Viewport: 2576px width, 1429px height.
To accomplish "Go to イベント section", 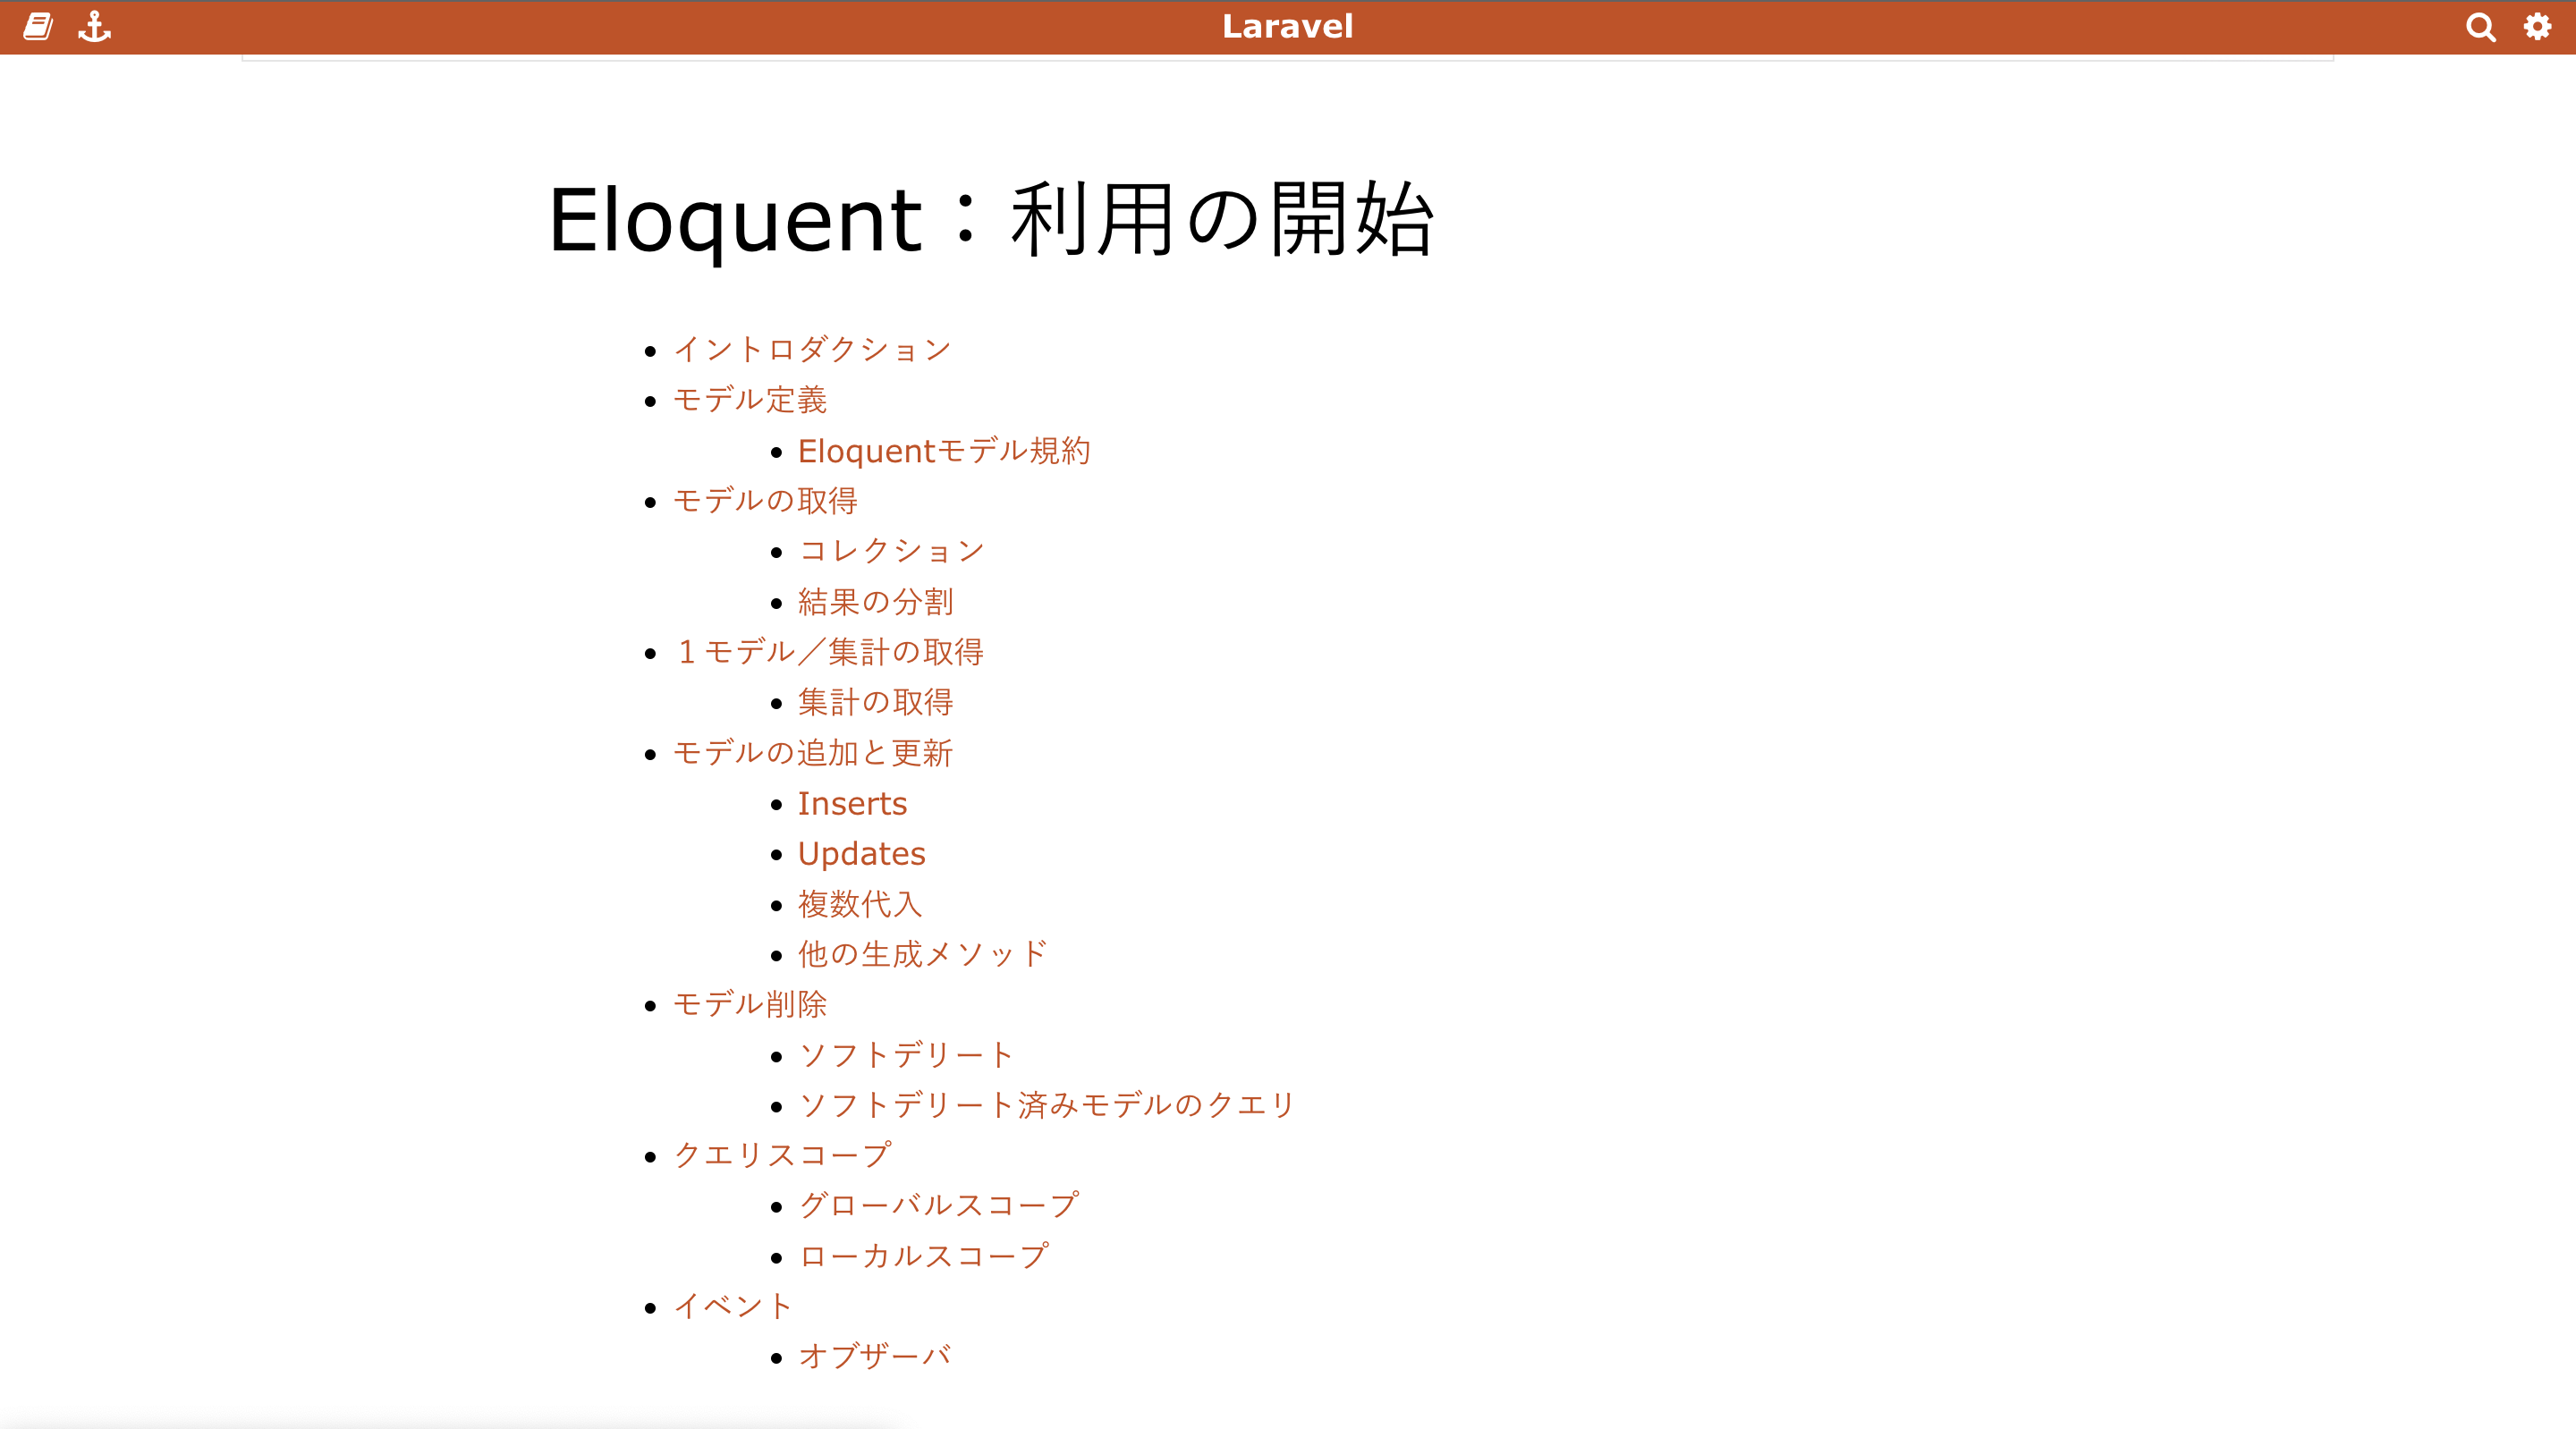I will [733, 1306].
